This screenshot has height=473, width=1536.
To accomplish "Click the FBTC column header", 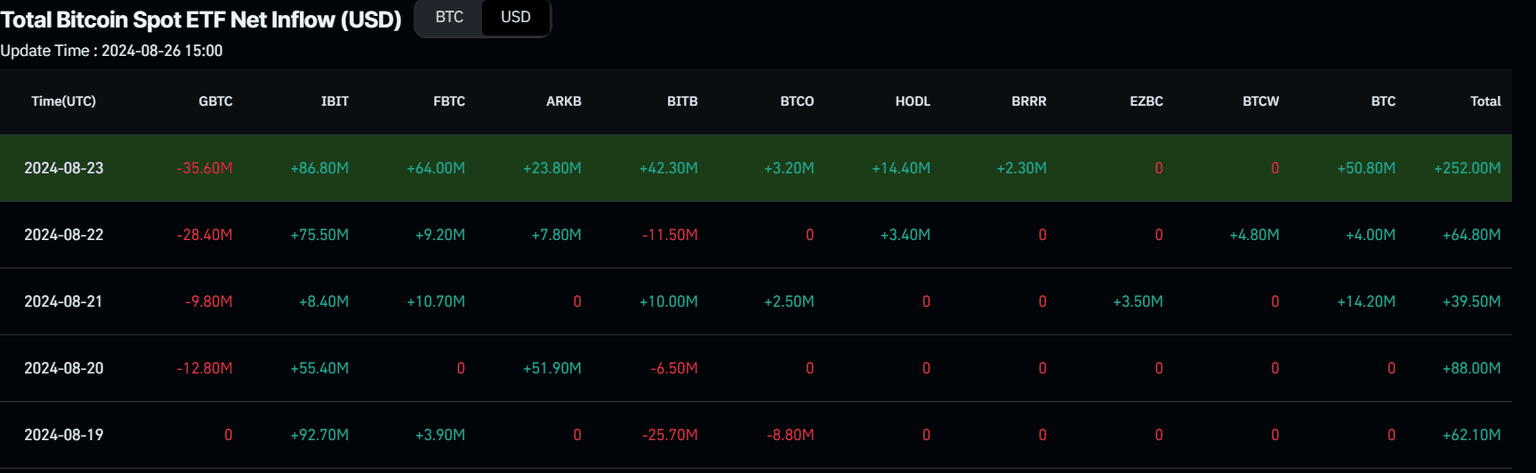I will click(x=448, y=101).
